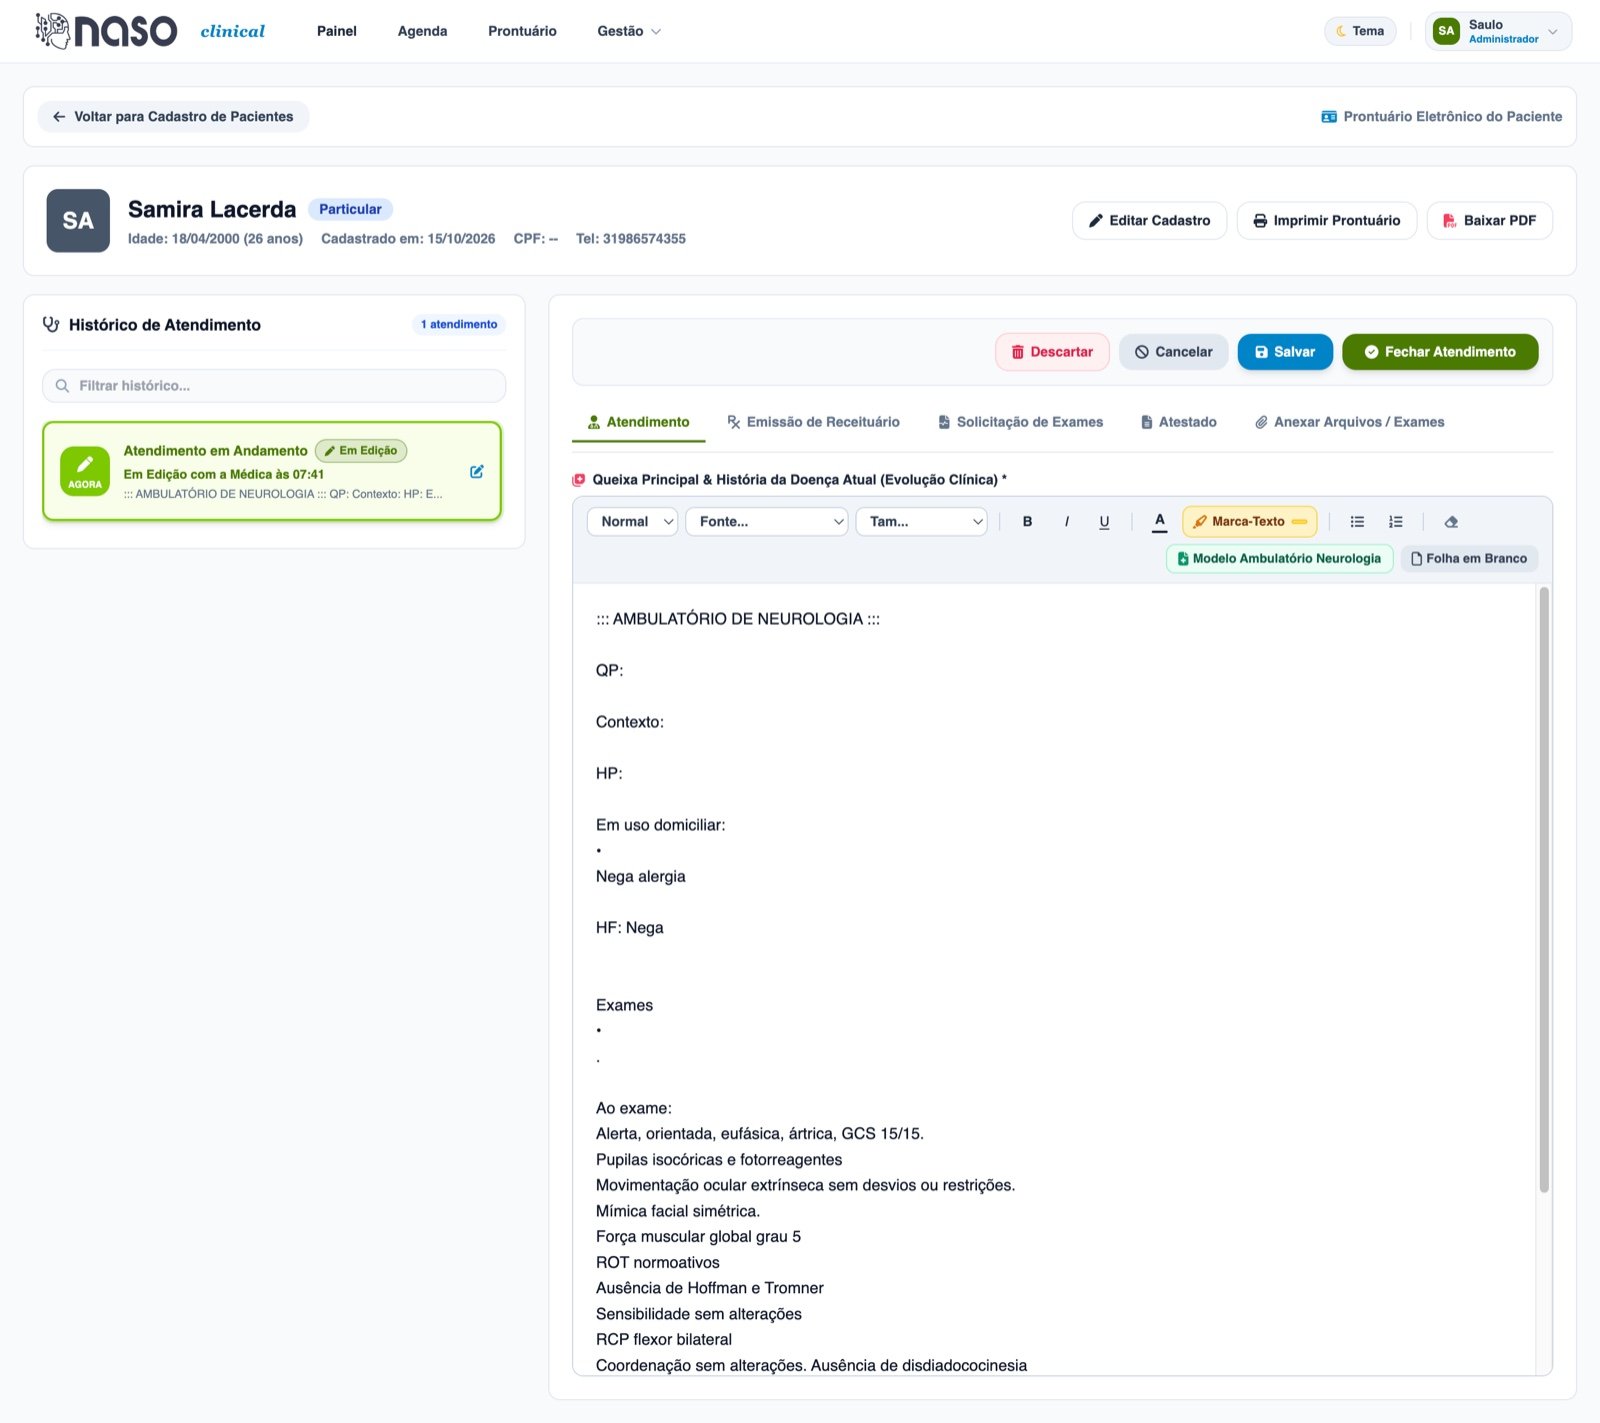Click the 1 atendimento count badge
The width and height of the screenshot is (1600, 1423).
point(459,325)
